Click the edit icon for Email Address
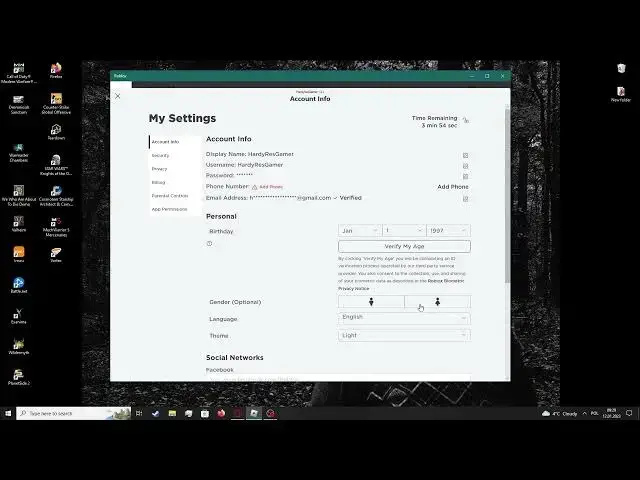The height and width of the screenshot is (480, 640). coord(465,198)
